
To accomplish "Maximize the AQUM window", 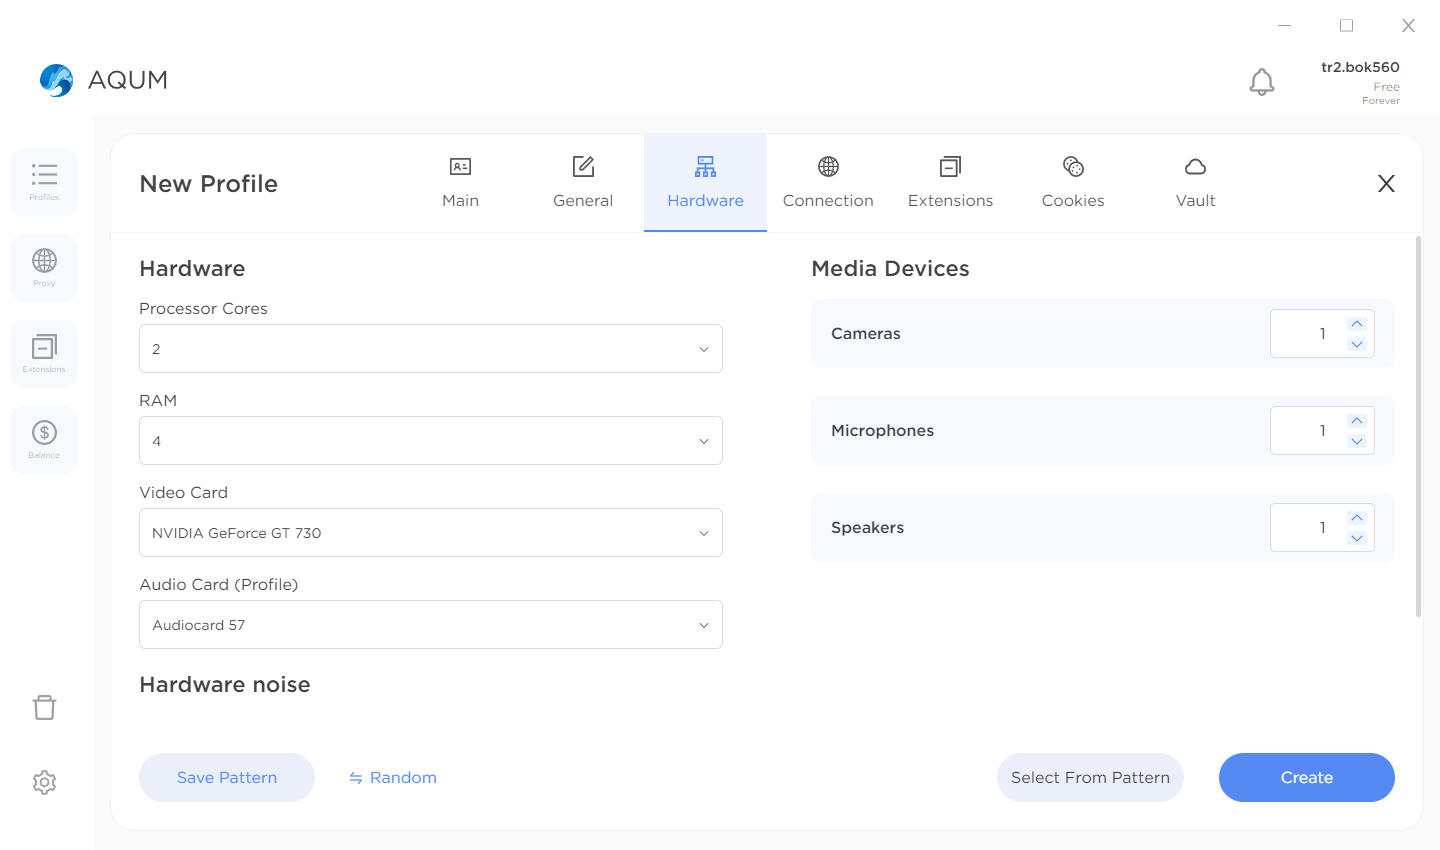I will pyautogui.click(x=1347, y=25).
